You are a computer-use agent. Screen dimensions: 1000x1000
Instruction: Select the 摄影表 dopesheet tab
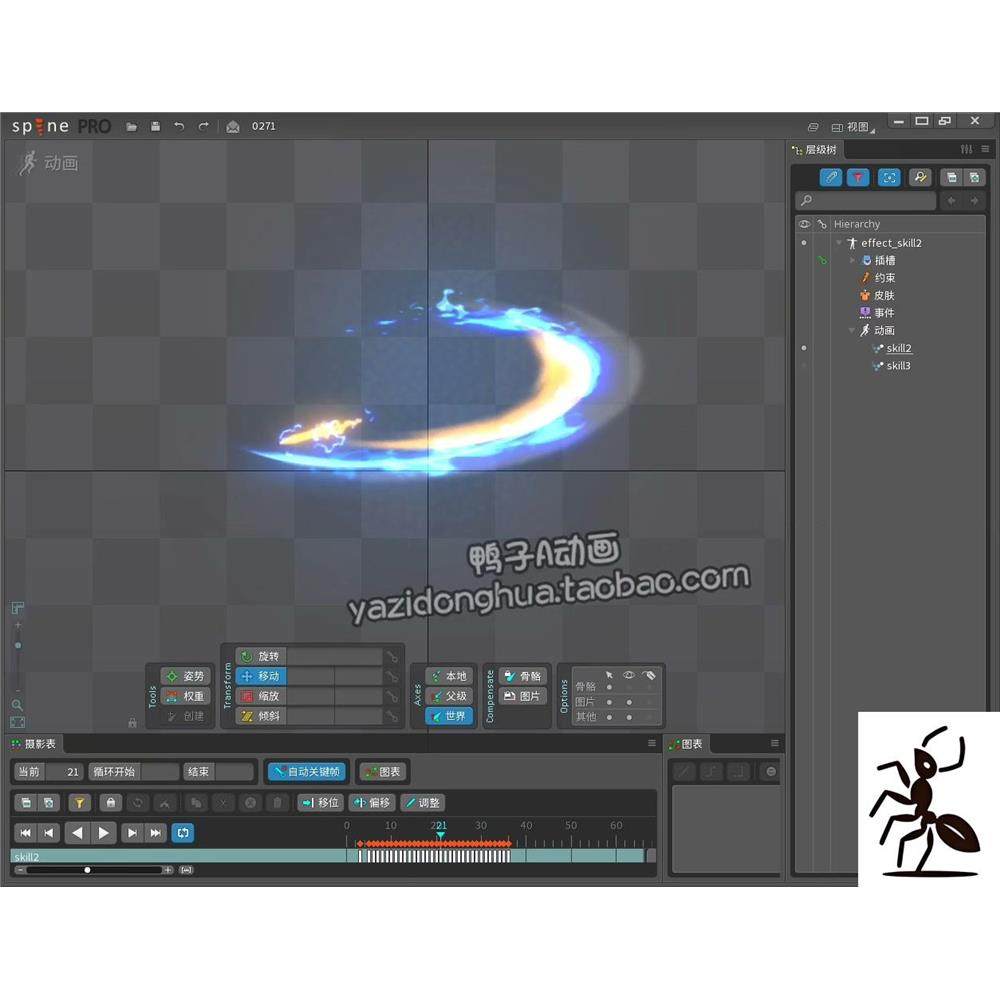coord(34,744)
